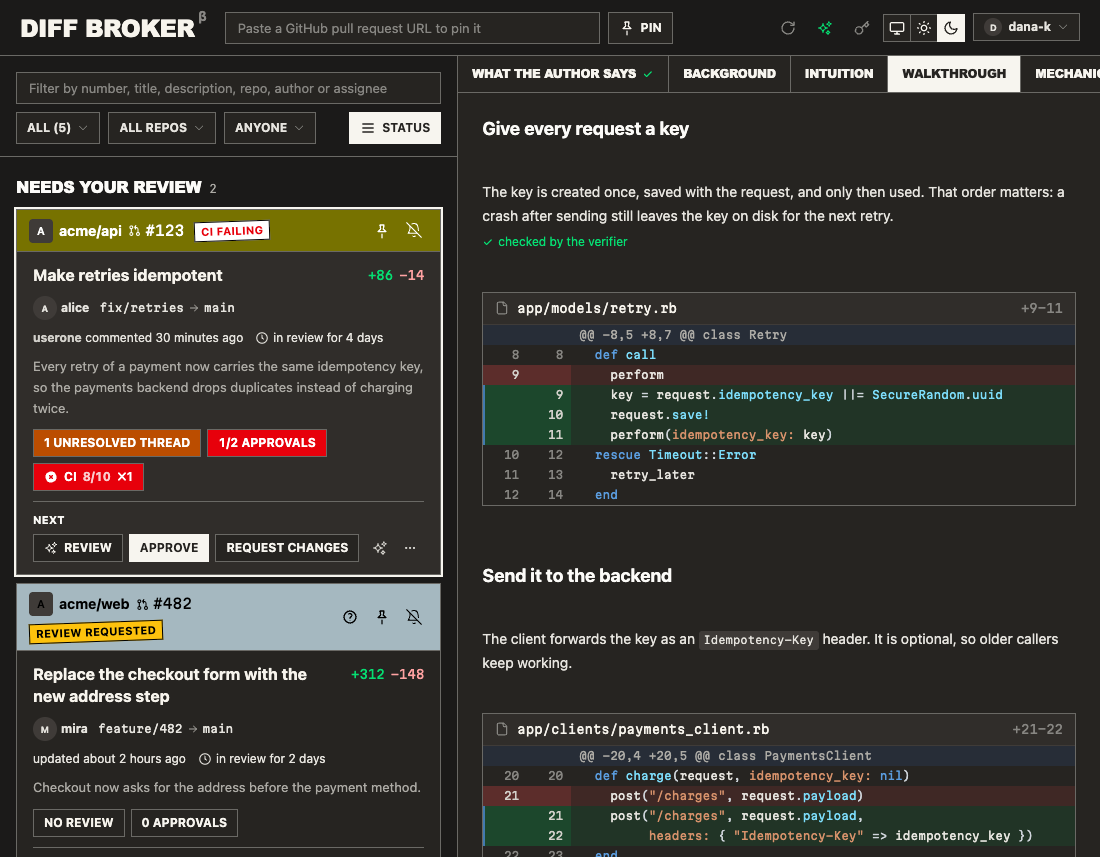Image resolution: width=1100 pixels, height=857 pixels.
Task: Open the WHAT THE AUTHOR SAYS tab
Action: tap(563, 74)
